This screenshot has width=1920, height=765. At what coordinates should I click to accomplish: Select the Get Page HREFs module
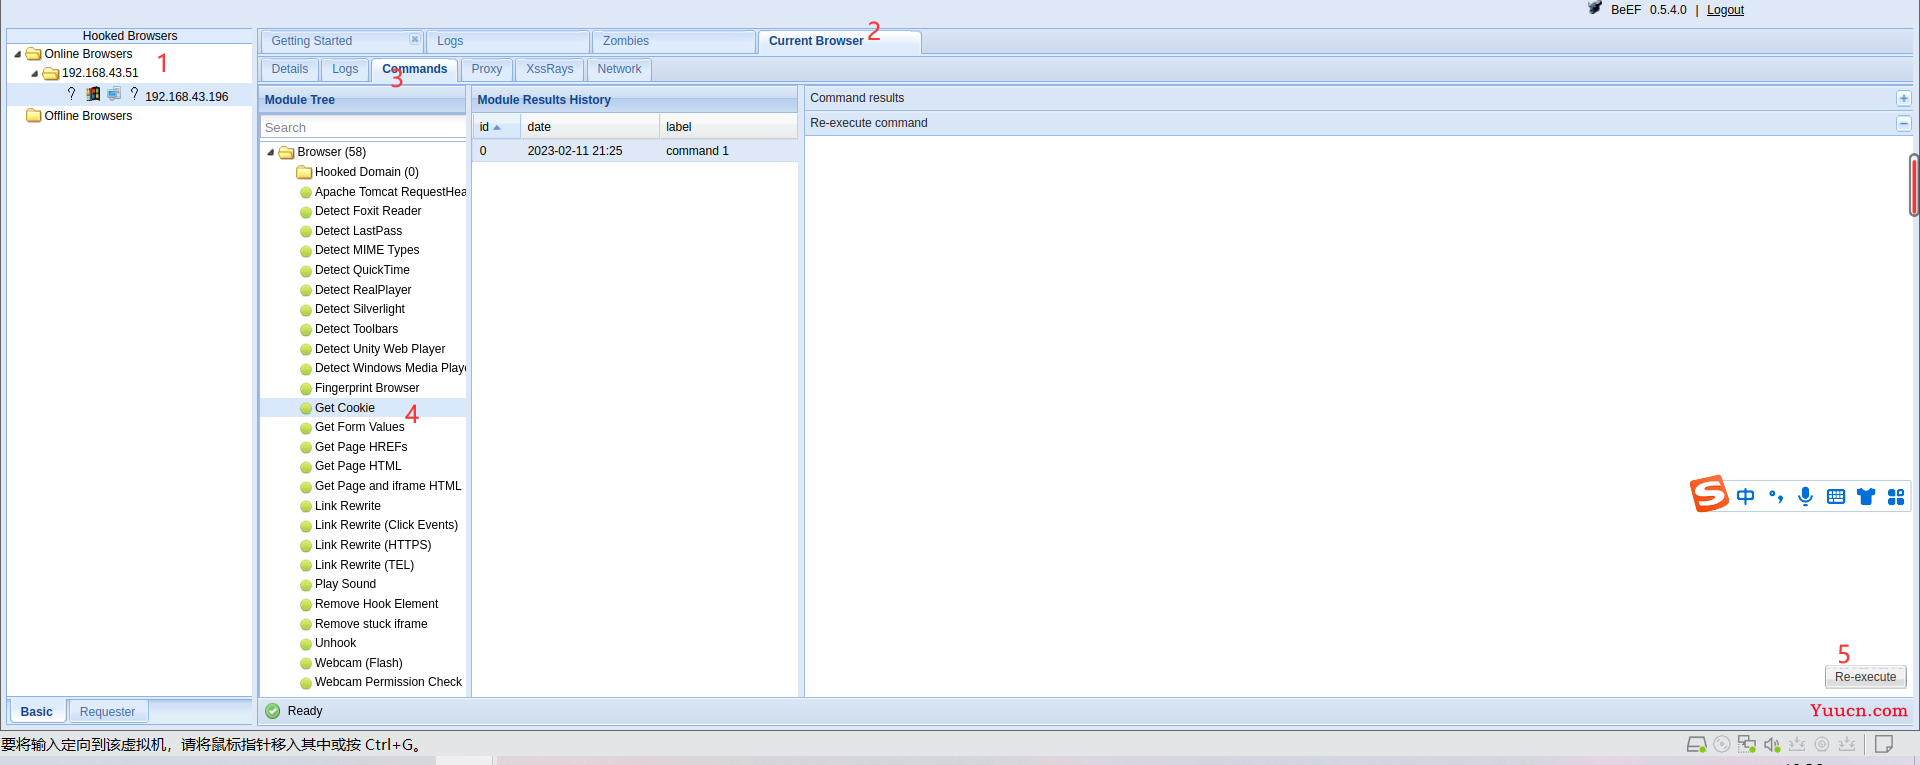361,447
